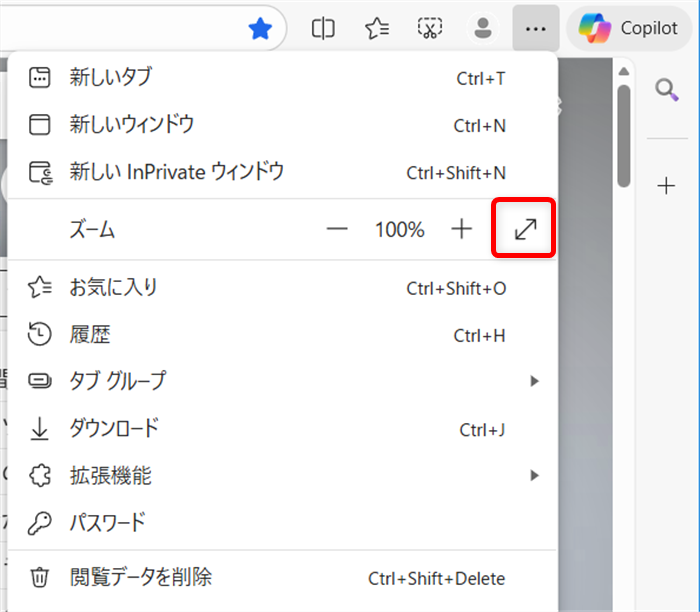
Task: Select 新しいタブ menu entry
Action: coord(283,78)
